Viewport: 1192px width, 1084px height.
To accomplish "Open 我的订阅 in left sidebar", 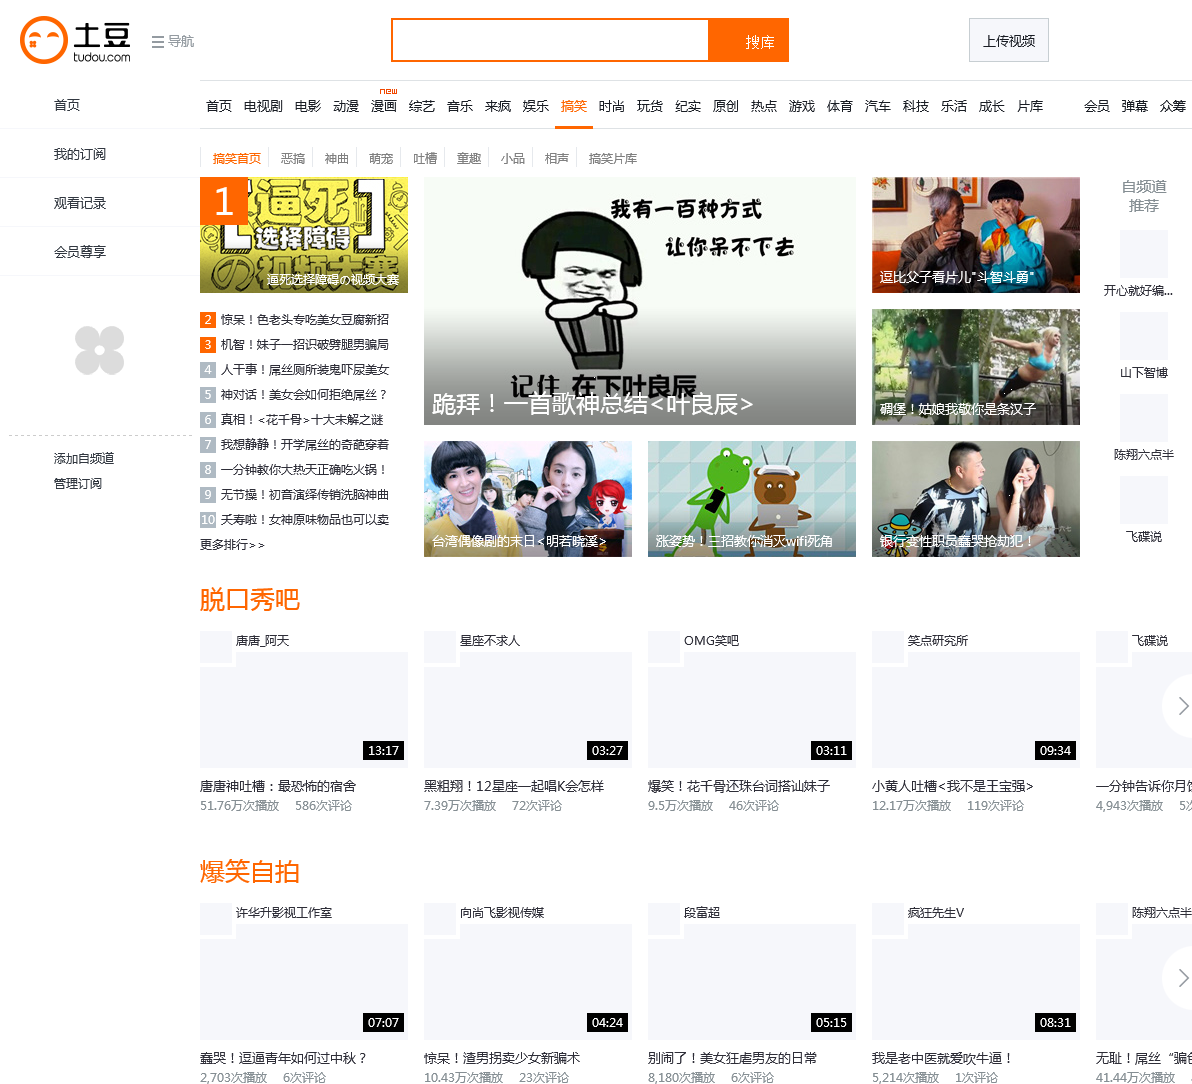I will 80,154.
